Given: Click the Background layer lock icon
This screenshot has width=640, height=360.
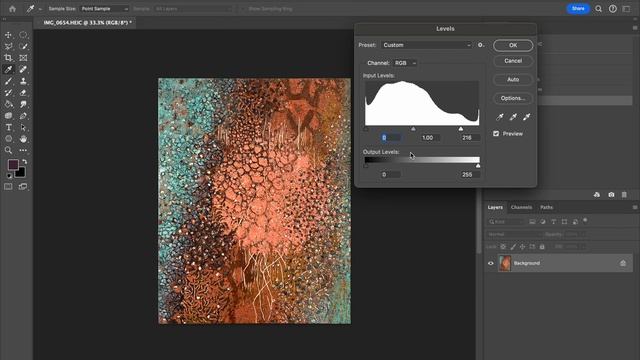Looking at the screenshot, I should coord(623,263).
